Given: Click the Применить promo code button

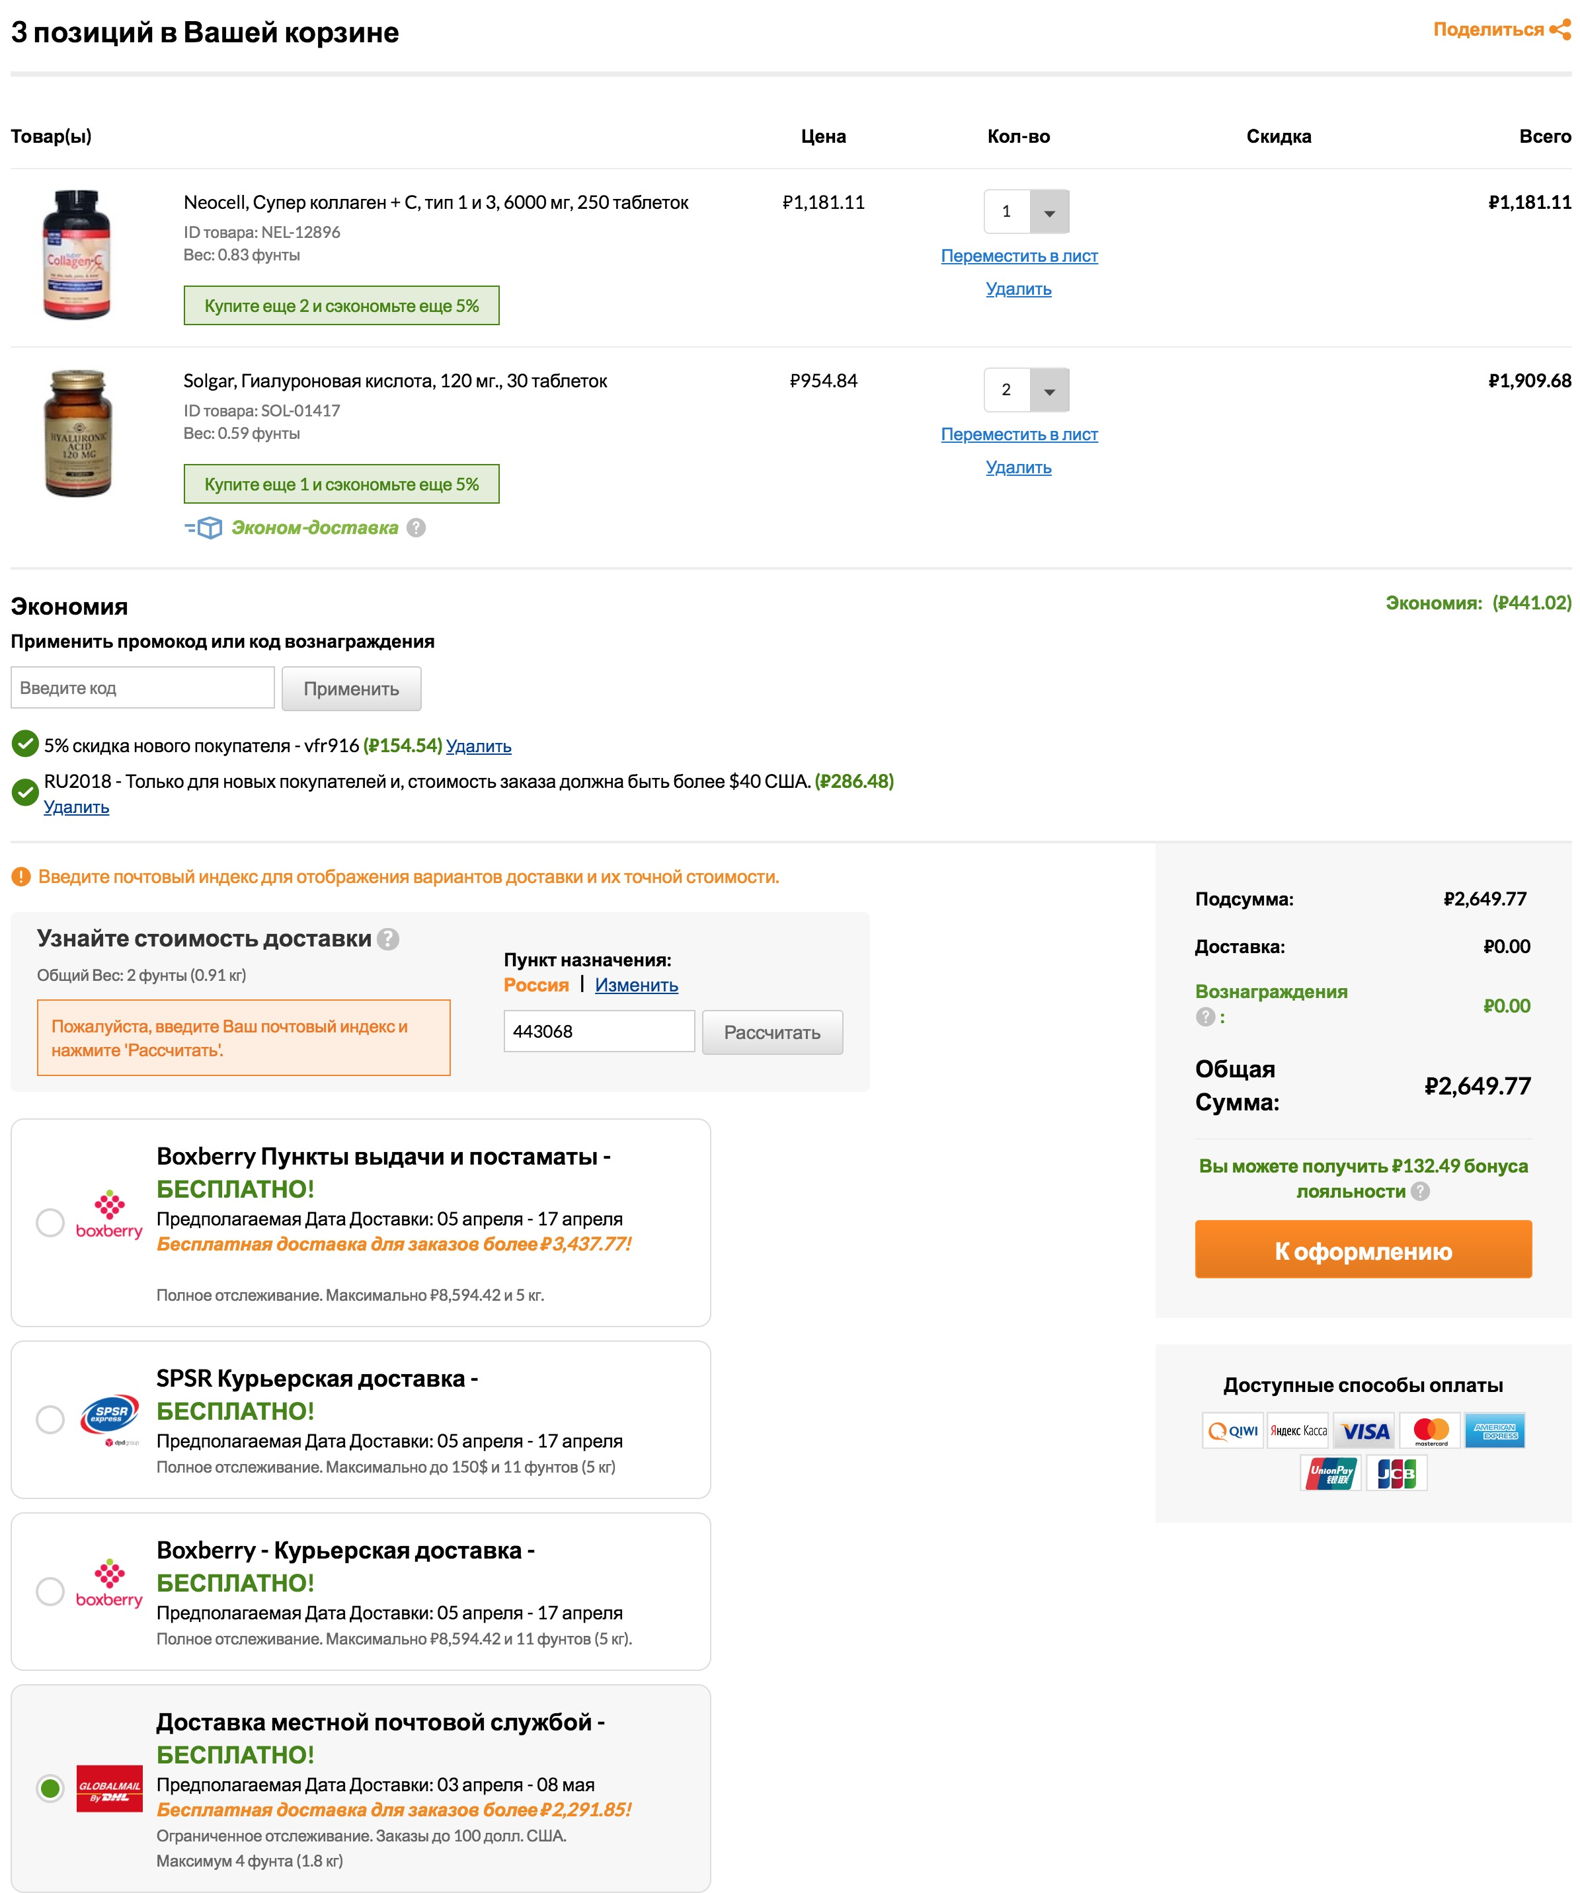Looking at the screenshot, I should tap(351, 689).
